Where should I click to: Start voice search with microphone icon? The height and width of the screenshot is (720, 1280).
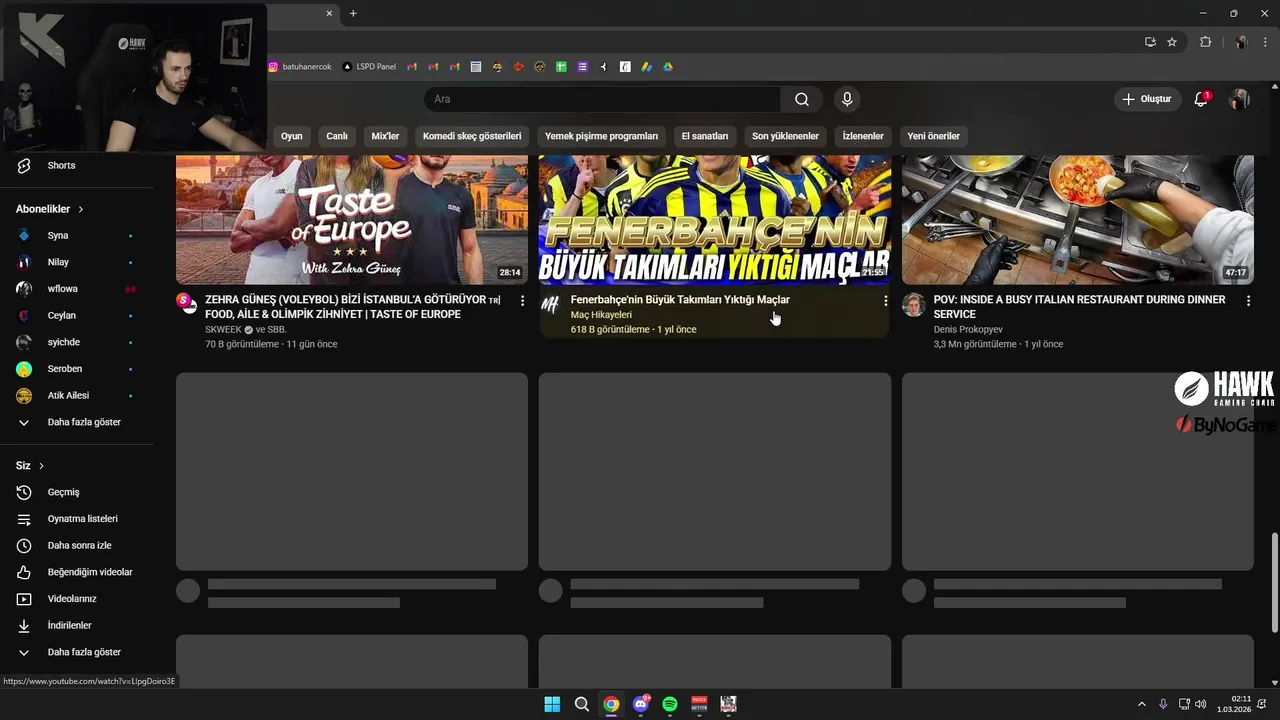tap(847, 99)
